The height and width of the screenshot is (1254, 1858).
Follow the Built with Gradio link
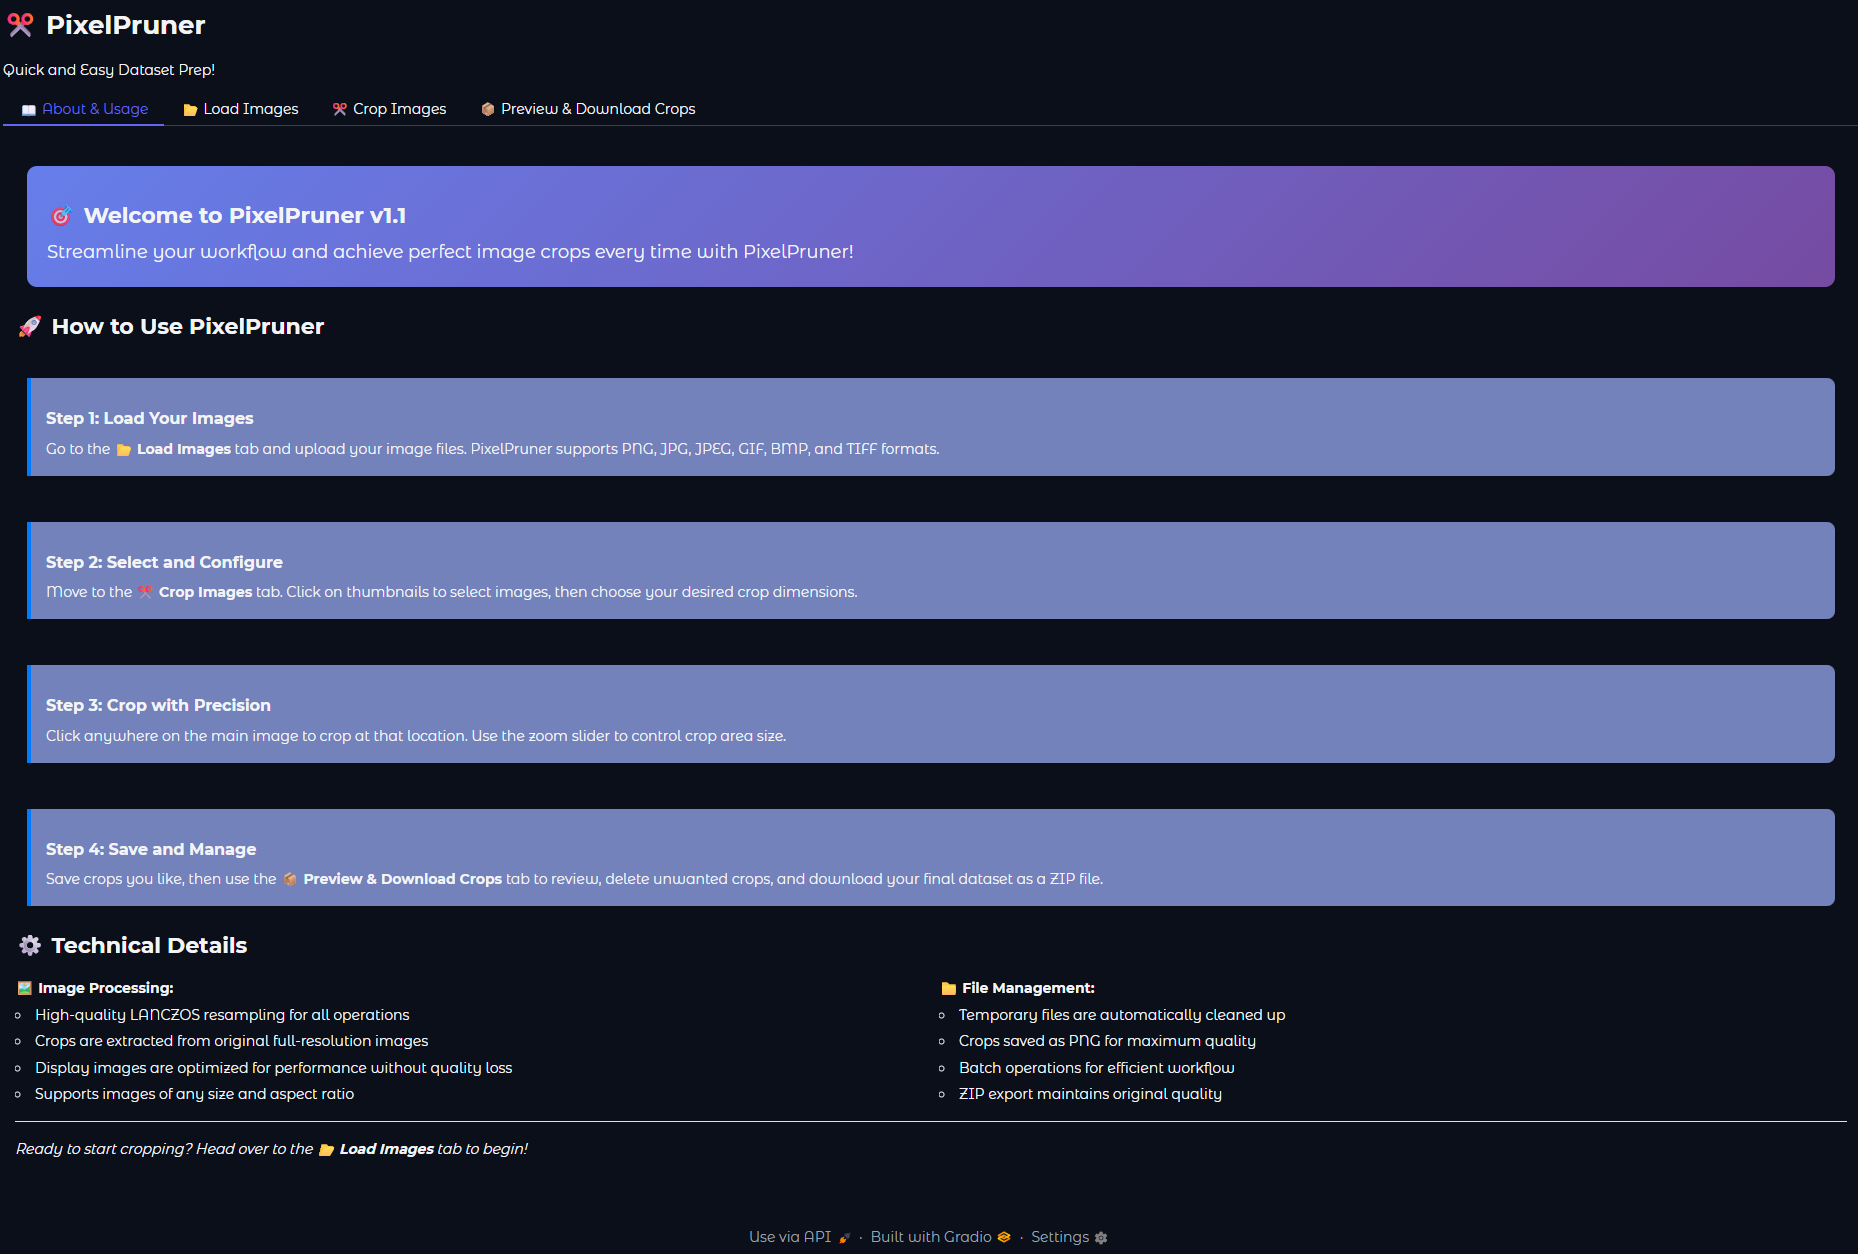point(941,1237)
